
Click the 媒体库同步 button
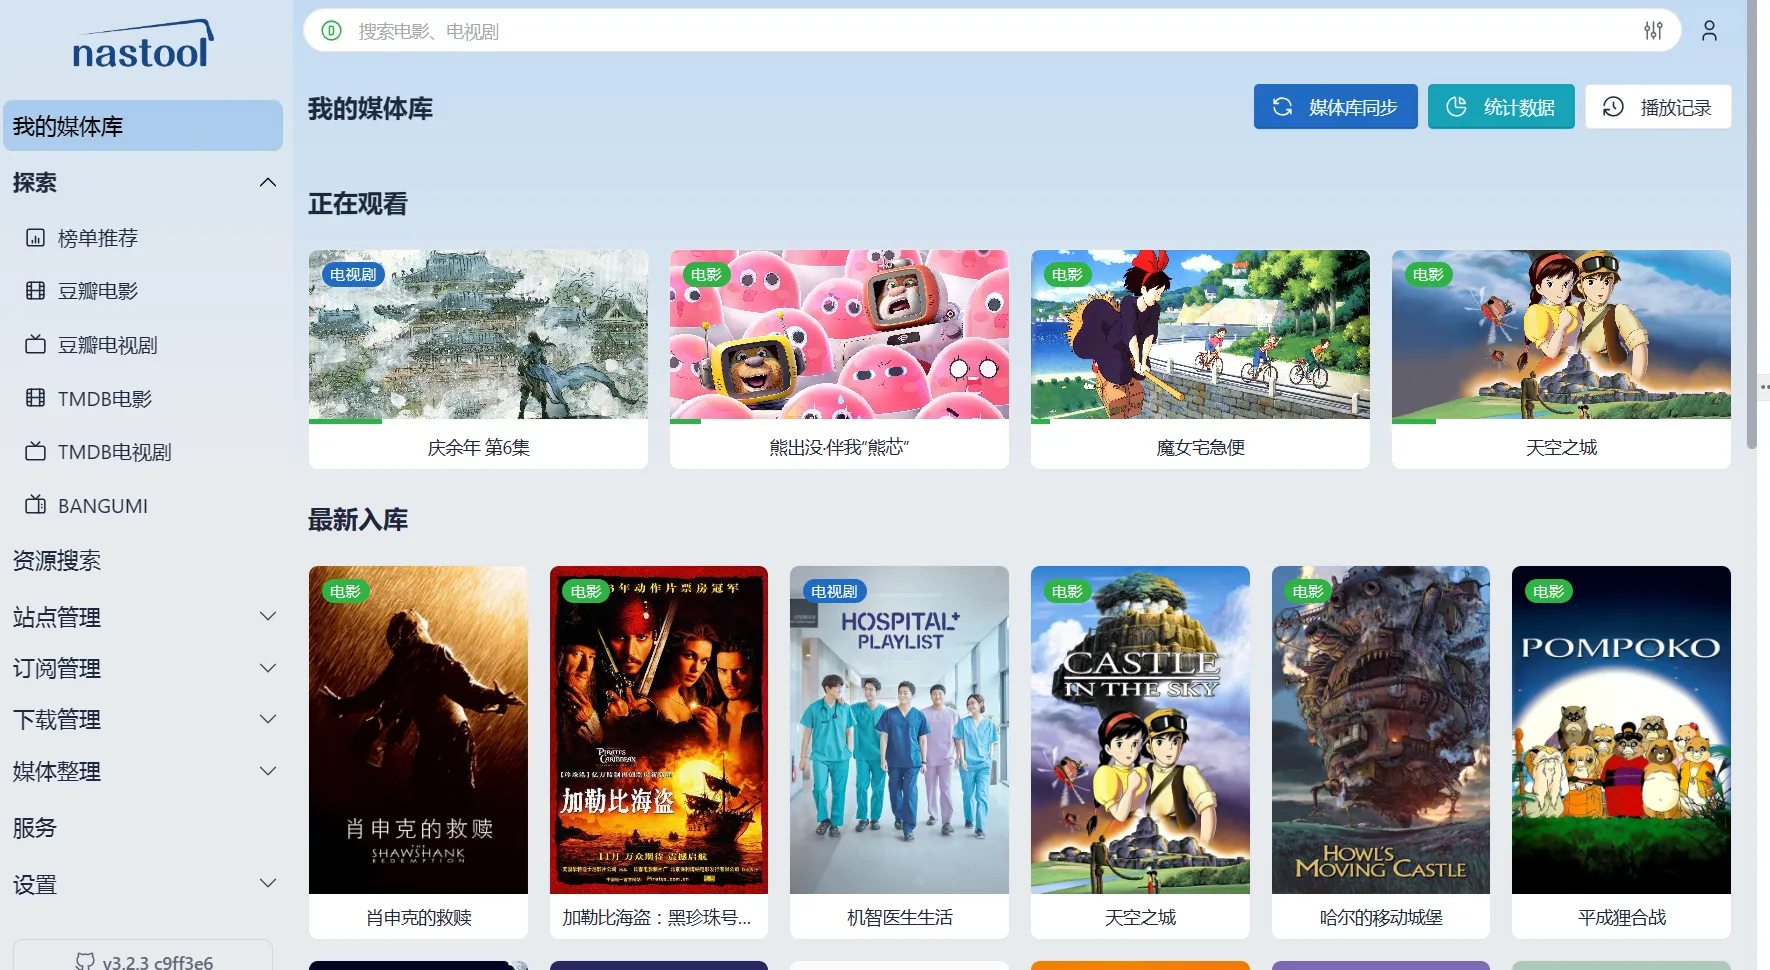click(1335, 107)
